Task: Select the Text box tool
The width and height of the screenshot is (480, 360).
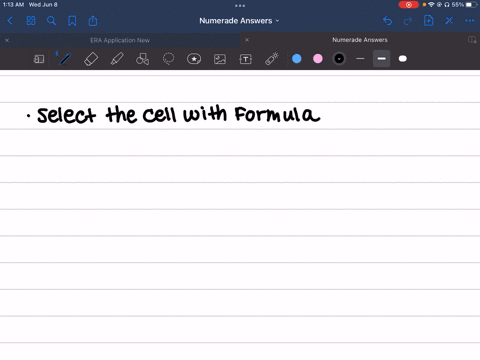Action: click(246, 59)
